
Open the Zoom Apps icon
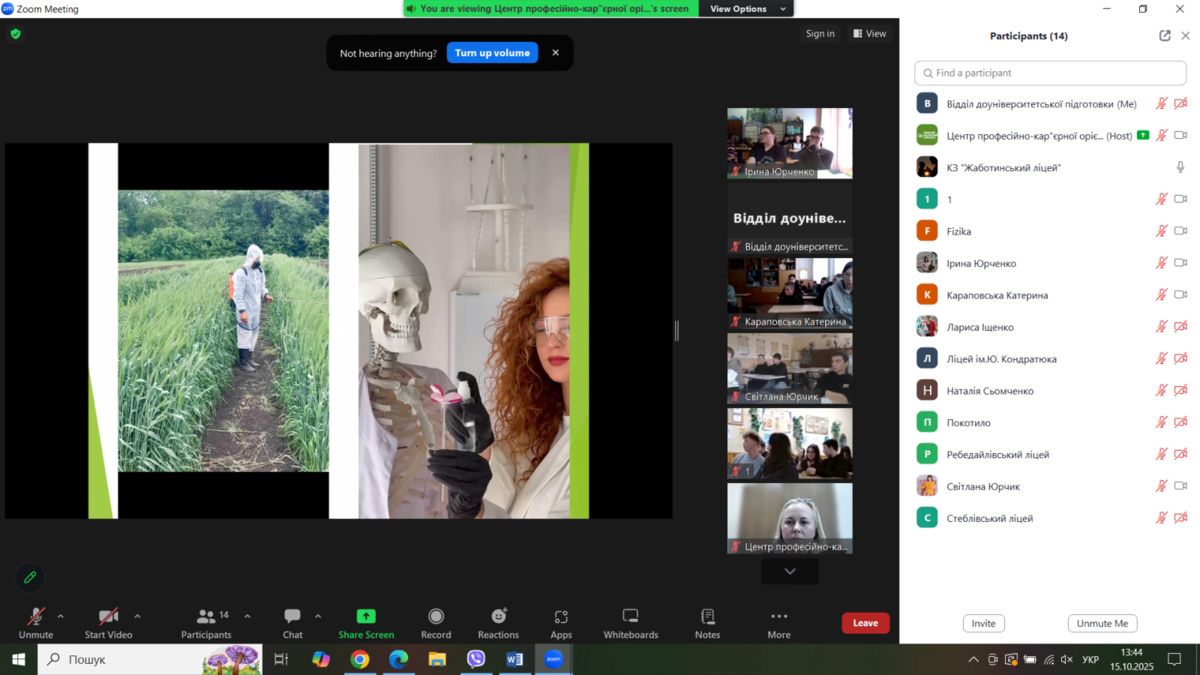(x=561, y=622)
